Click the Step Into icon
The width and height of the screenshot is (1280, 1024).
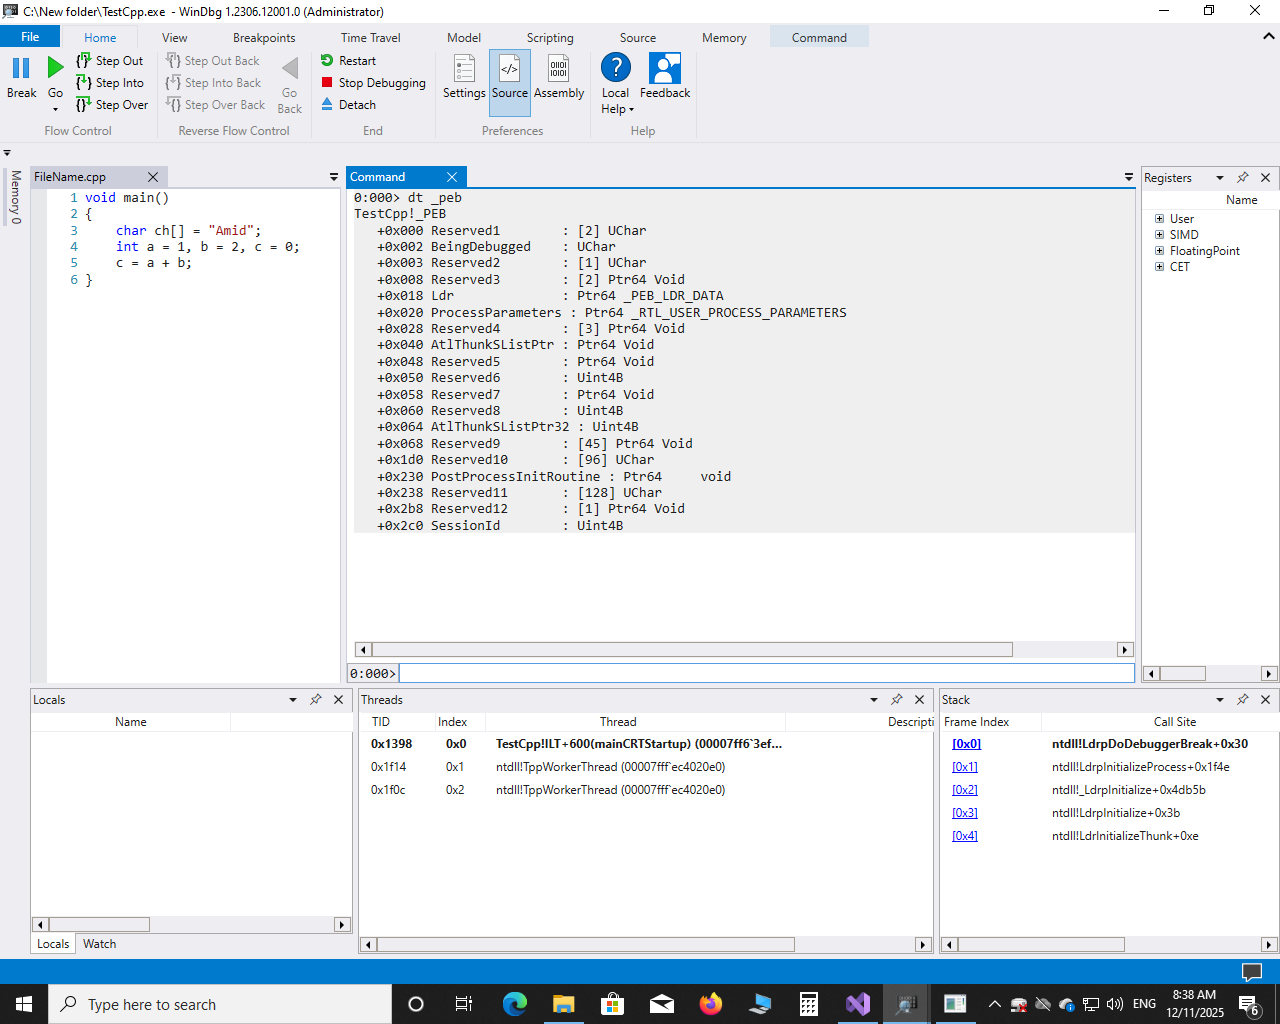coord(84,83)
